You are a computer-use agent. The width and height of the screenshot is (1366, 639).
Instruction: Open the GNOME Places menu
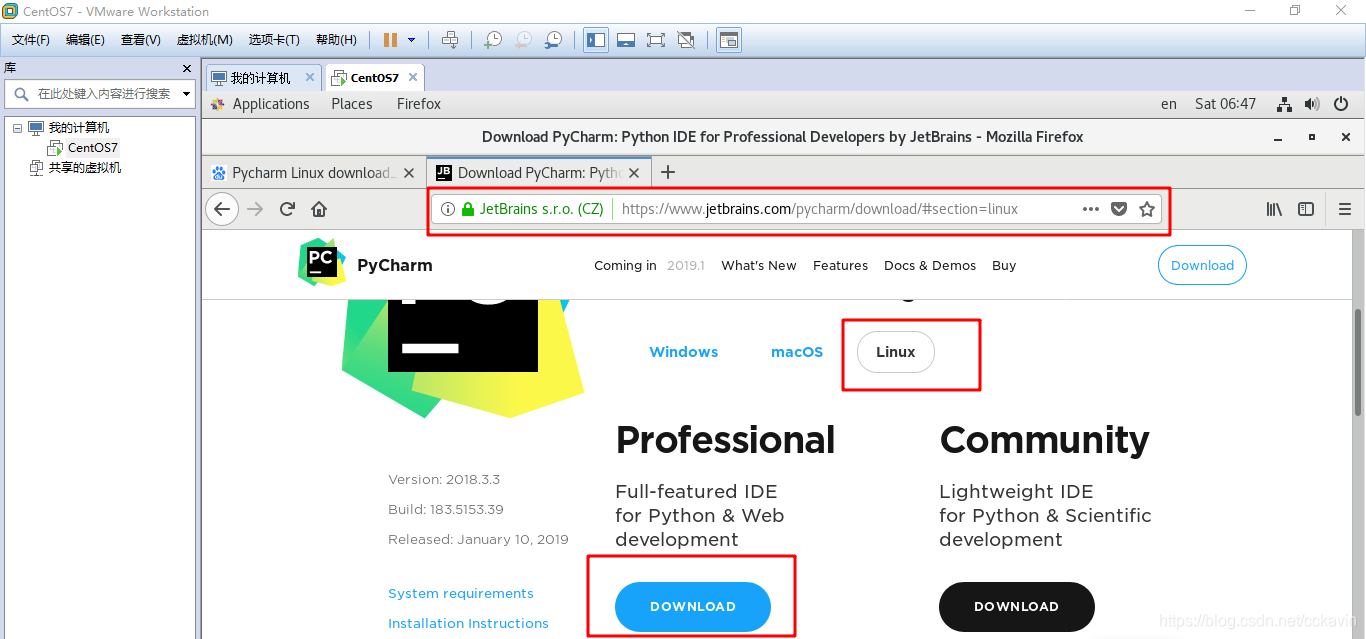pos(352,104)
